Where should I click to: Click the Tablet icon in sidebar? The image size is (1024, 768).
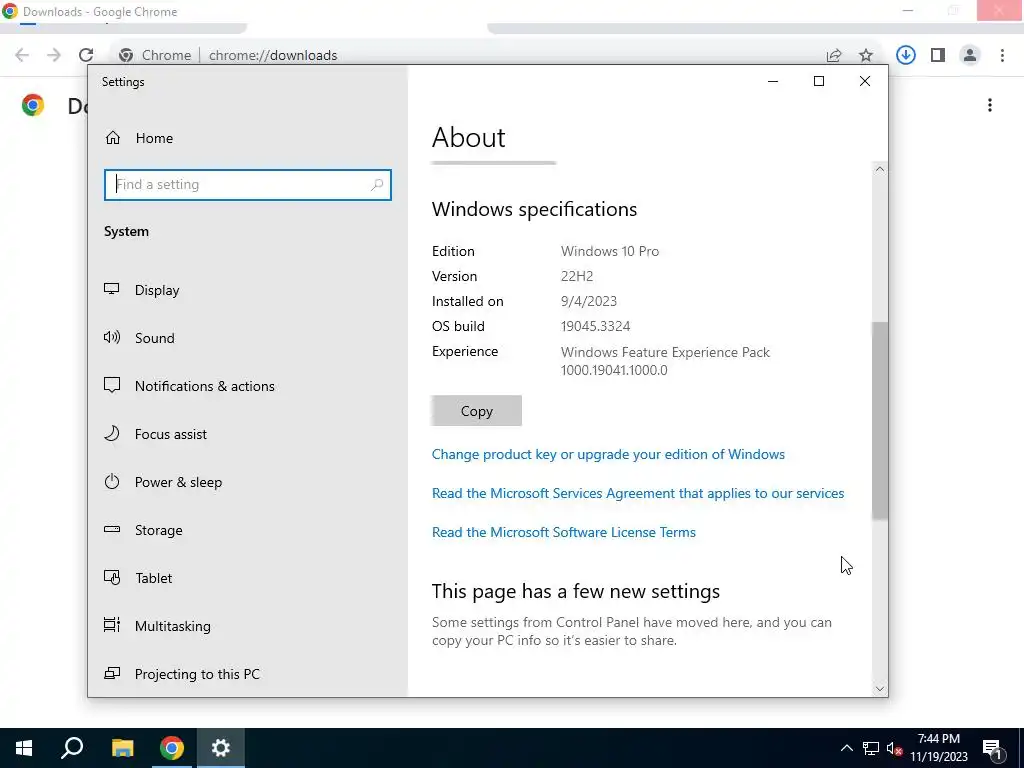click(x=112, y=577)
